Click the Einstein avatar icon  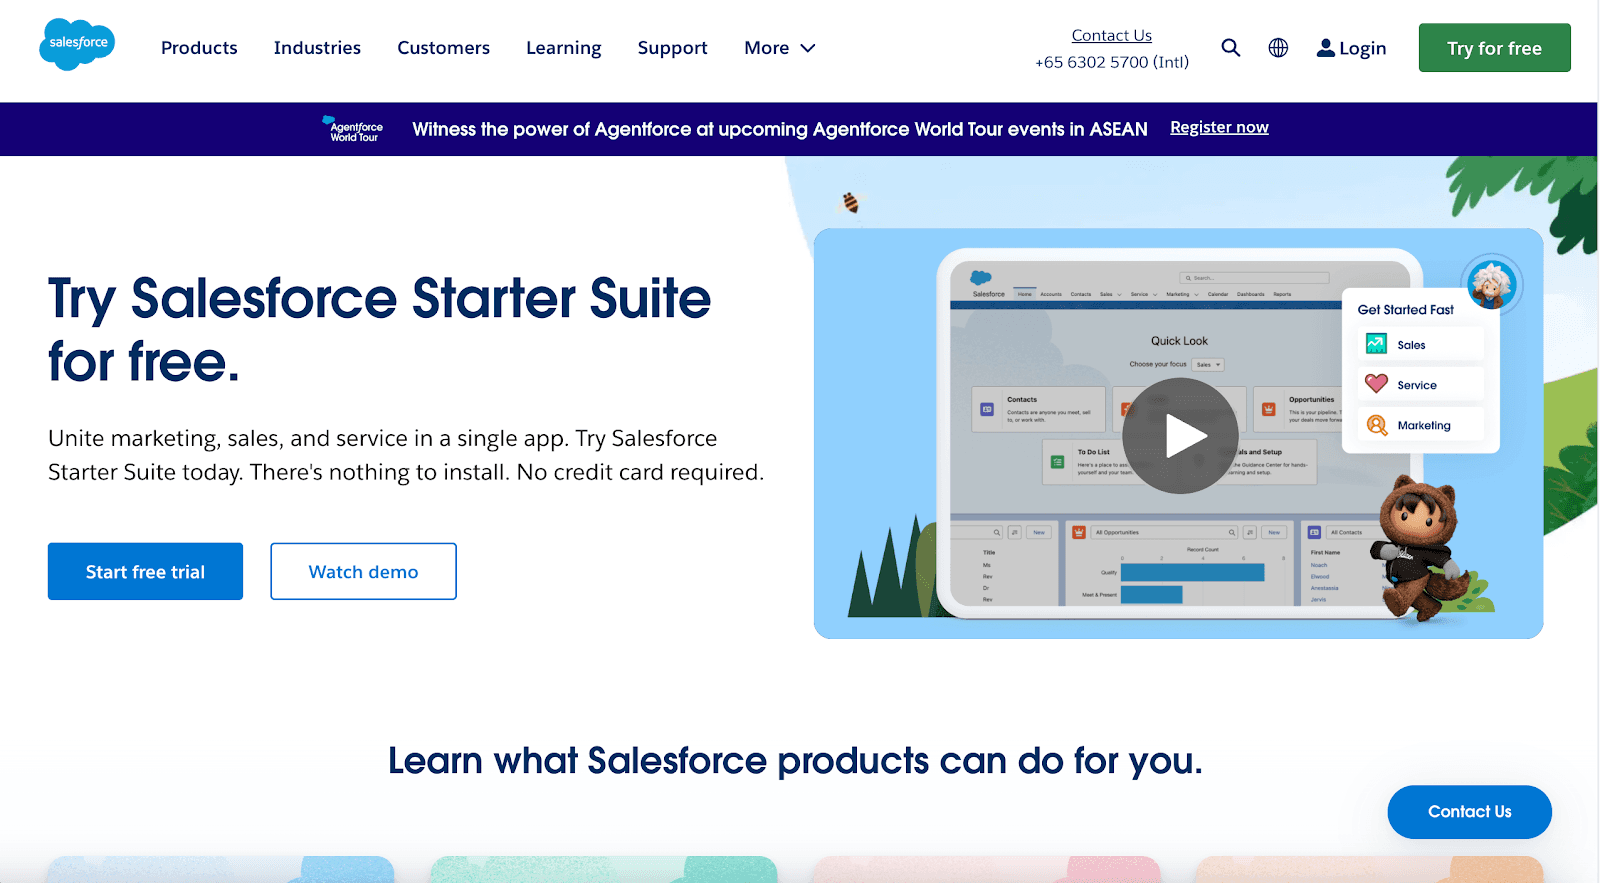pyautogui.click(x=1492, y=284)
